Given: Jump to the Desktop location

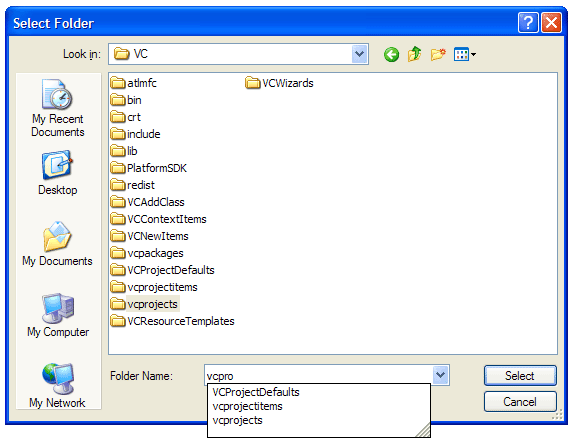Looking at the screenshot, I should pyautogui.click(x=58, y=173).
